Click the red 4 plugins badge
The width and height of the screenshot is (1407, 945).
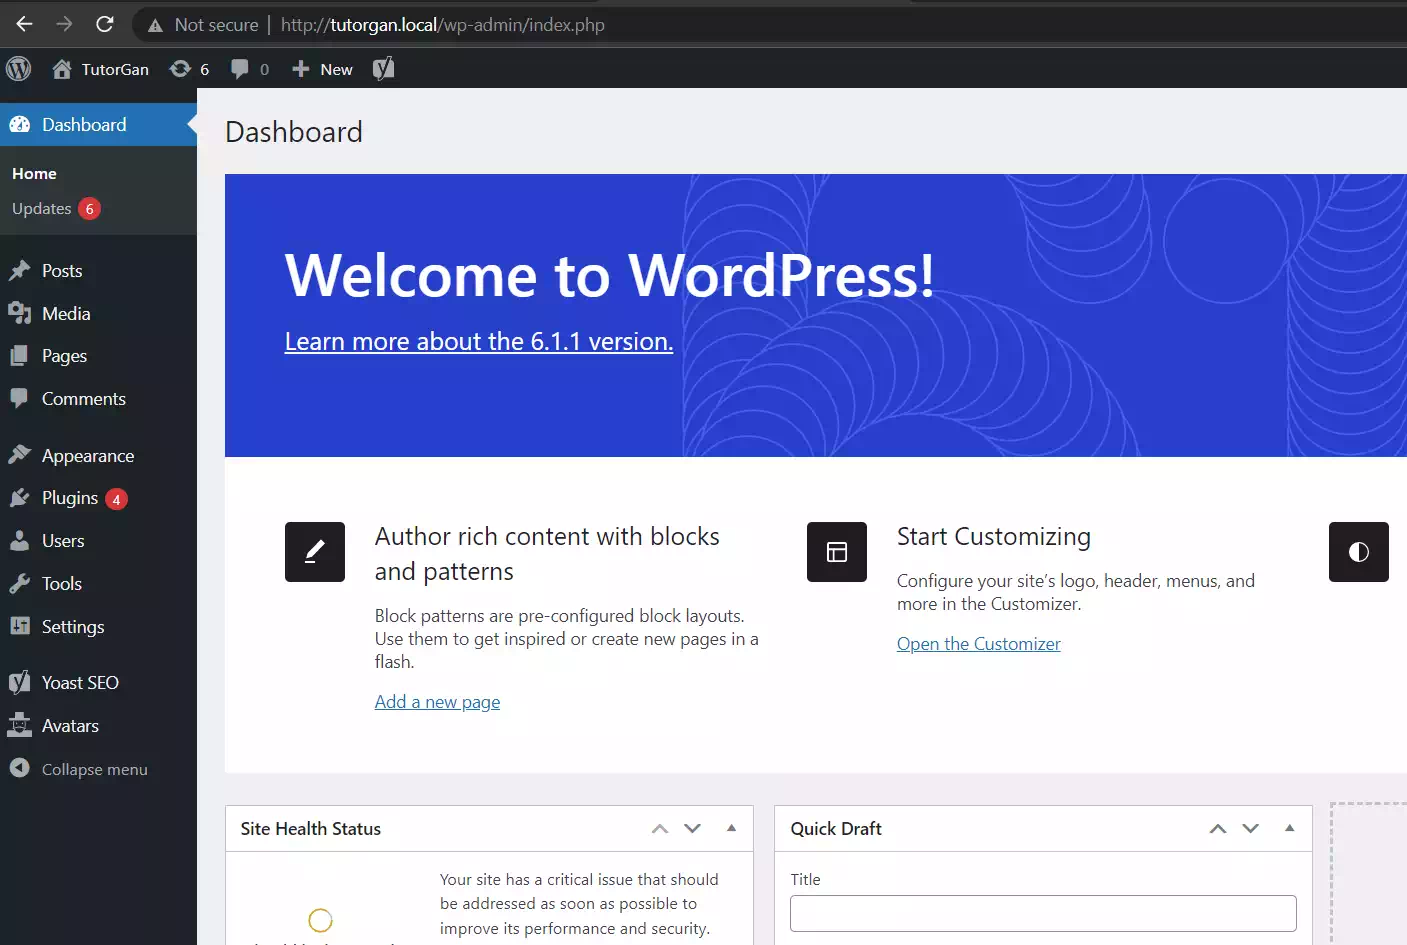pos(117,499)
